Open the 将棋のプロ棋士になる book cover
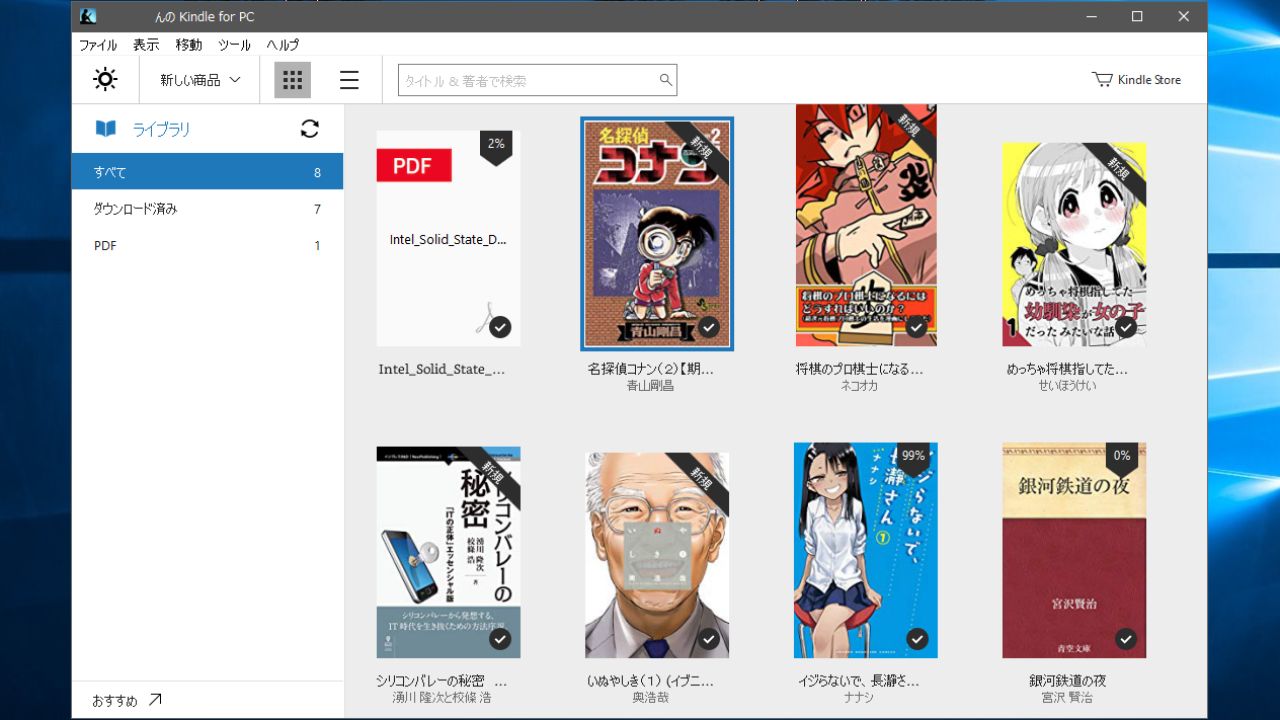 pos(866,225)
